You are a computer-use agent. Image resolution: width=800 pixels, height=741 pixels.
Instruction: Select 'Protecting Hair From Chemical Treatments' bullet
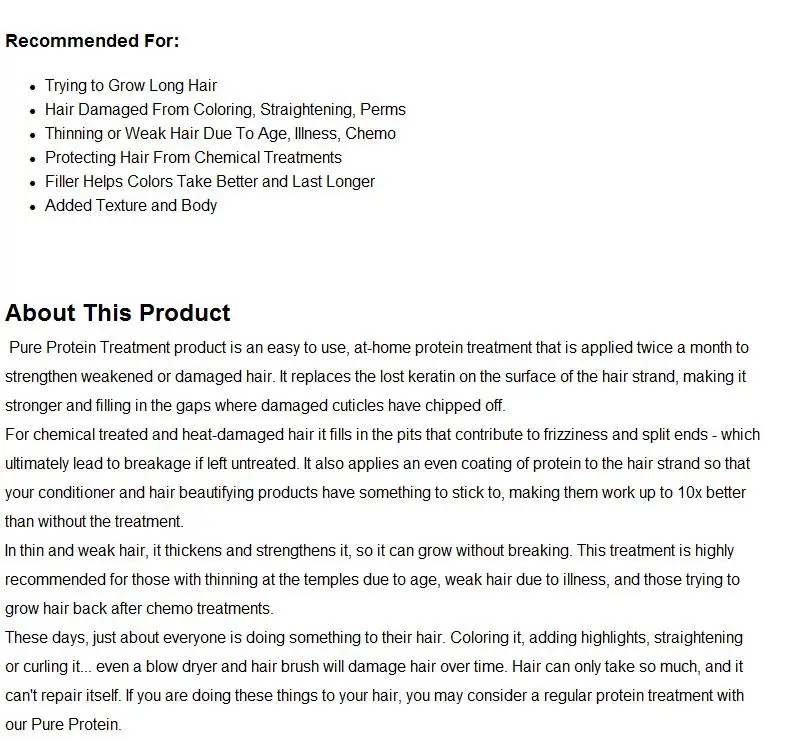(x=193, y=157)
